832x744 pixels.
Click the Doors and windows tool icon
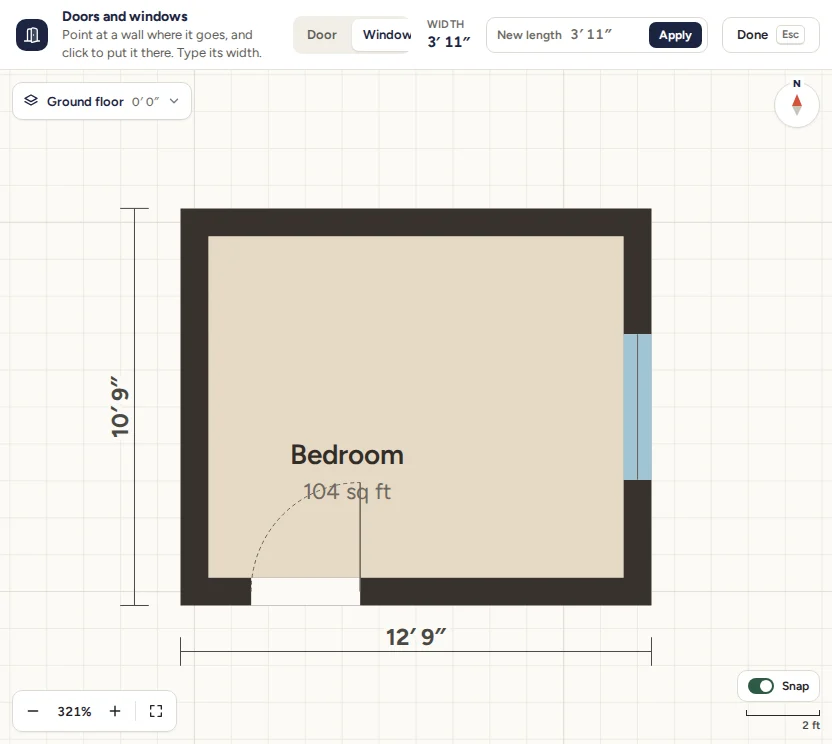pos(32,35)
